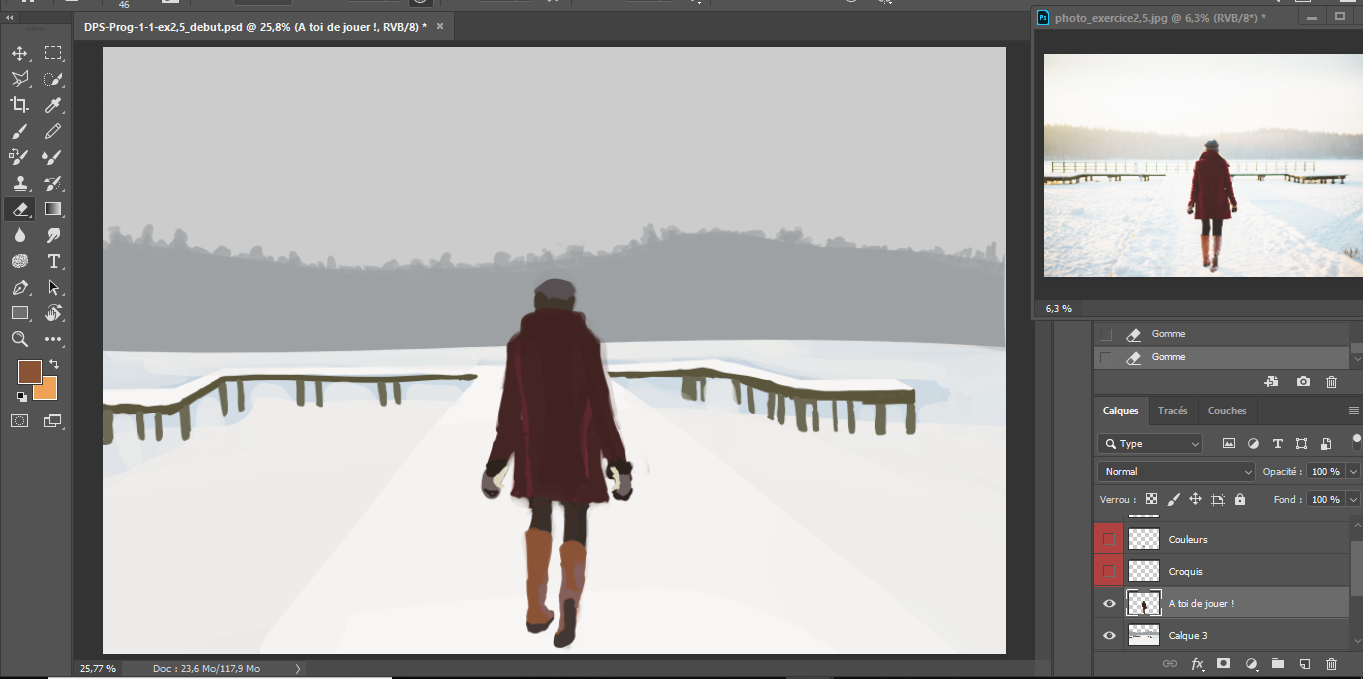Show the Couleurs layer
The image size is (1363, 679).
click(x=1108, y=539)
